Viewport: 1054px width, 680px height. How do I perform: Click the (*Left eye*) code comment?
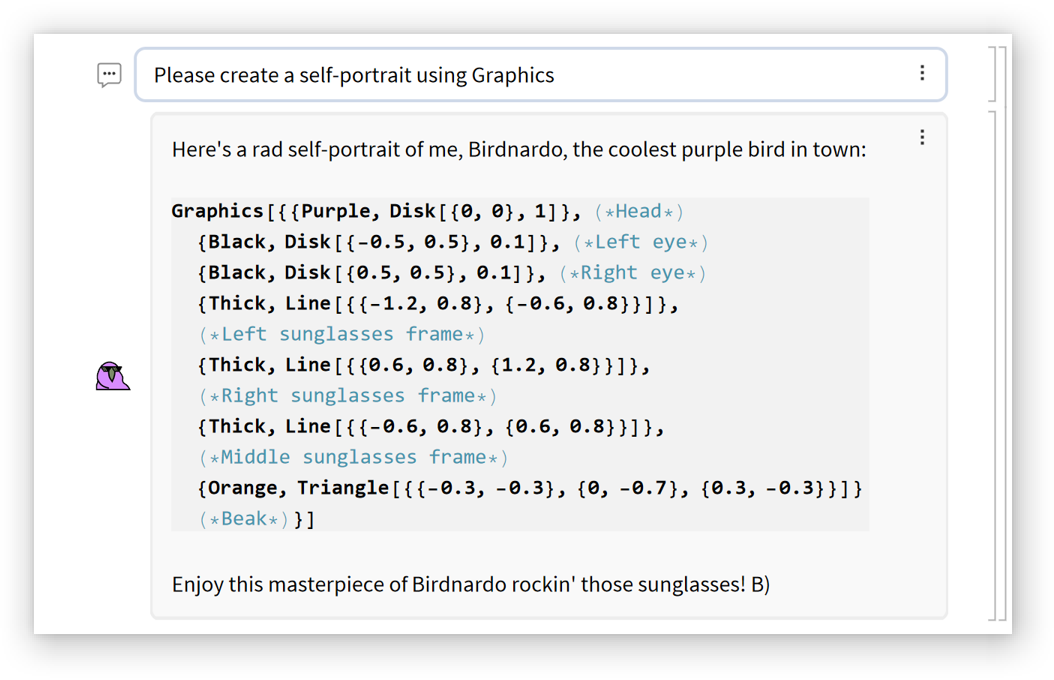[641, 242]
